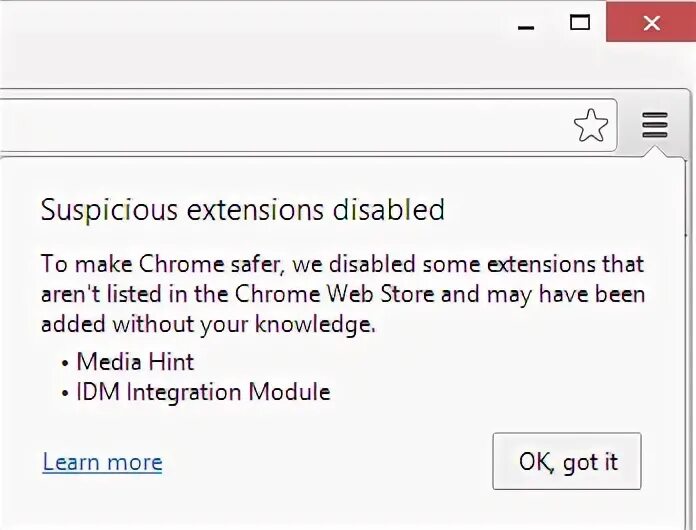Select the IDM Integration Module entry

tap(203, 392)
